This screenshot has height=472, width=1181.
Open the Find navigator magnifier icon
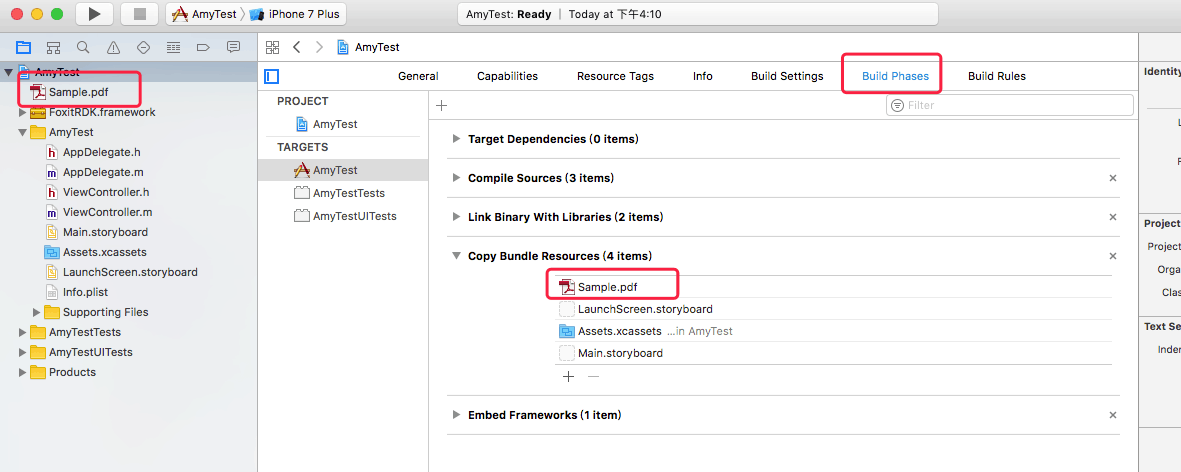coord(83,47)
